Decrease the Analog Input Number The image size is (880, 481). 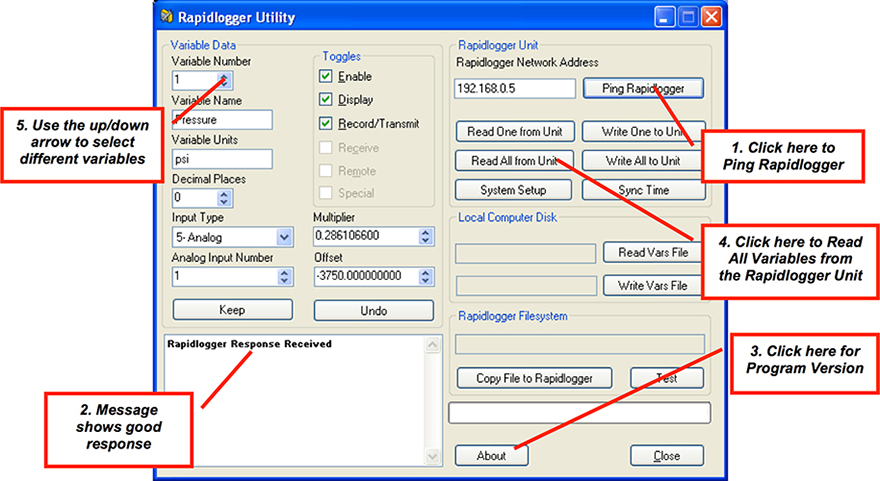(285, 280)
